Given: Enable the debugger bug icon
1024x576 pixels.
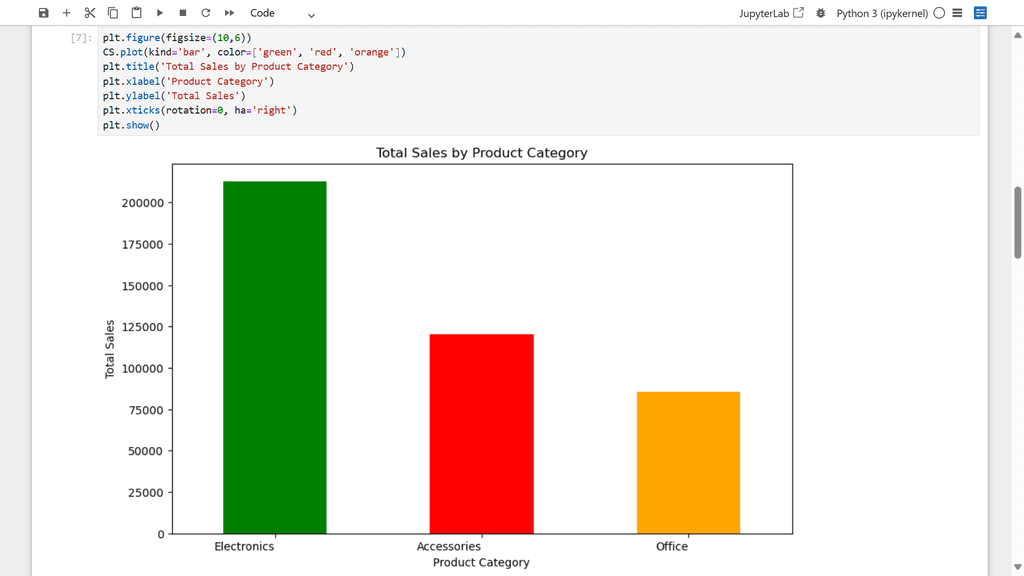Looking at the screenshot, I should click(x=821, y=13).
